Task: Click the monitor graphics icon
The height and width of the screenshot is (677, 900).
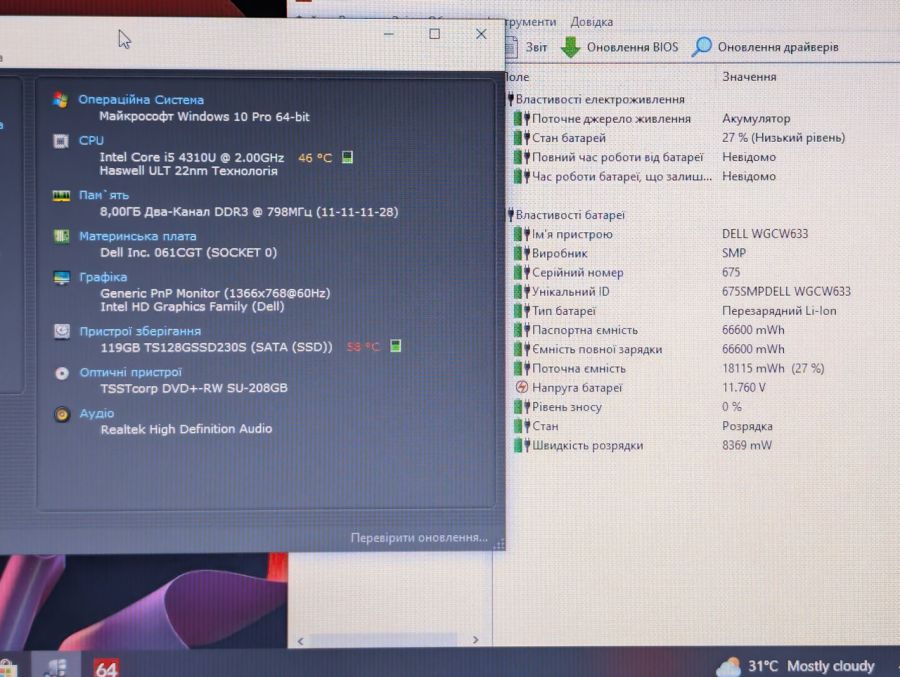Action: (61, 277)
